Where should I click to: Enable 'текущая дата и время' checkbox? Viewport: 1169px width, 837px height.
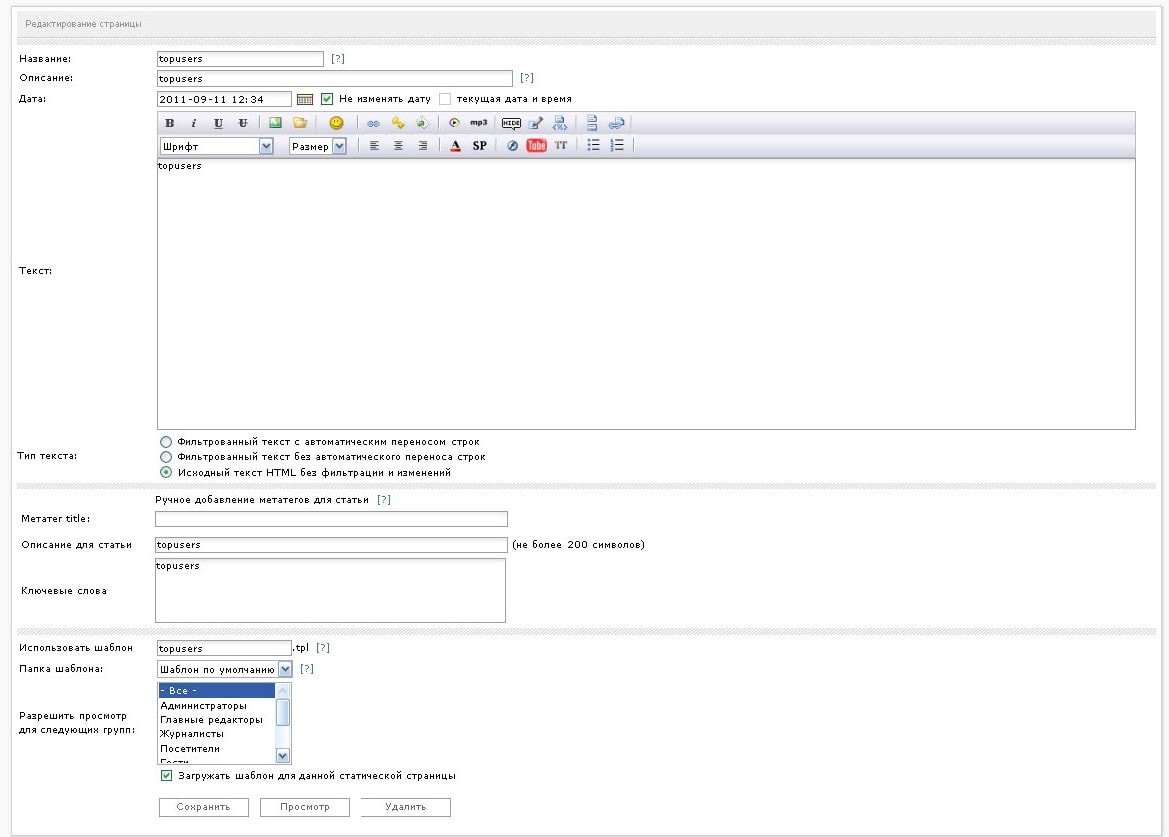pyautogui.click(x=445, y=99)
